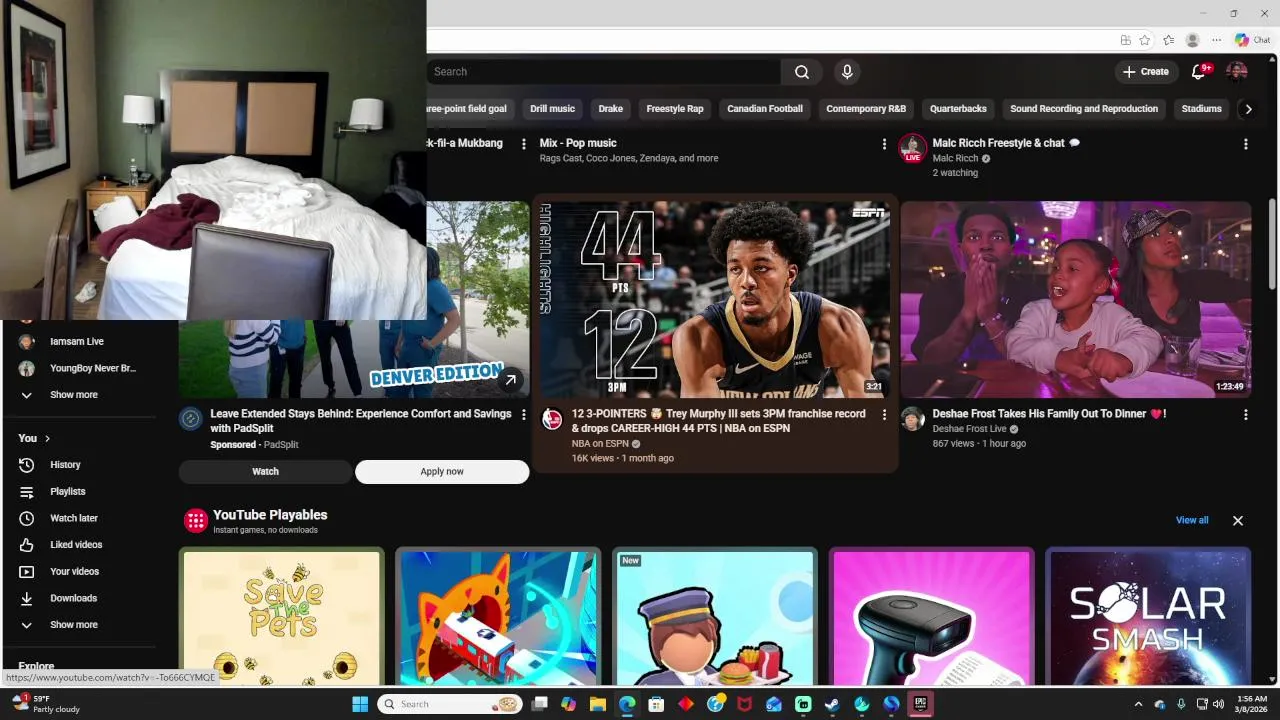Open the Save the Pets game card
1280x720 pixels.
coord(282,616)
